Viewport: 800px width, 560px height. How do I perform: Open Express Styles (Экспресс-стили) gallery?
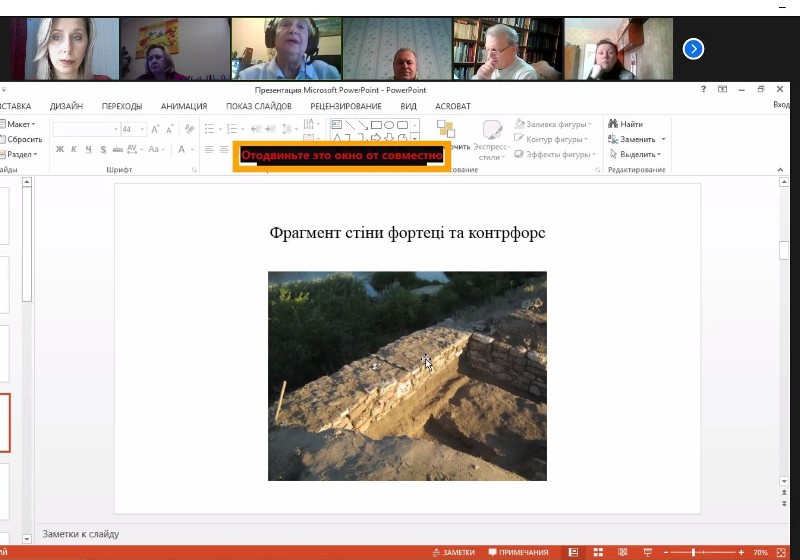point(492,139)
